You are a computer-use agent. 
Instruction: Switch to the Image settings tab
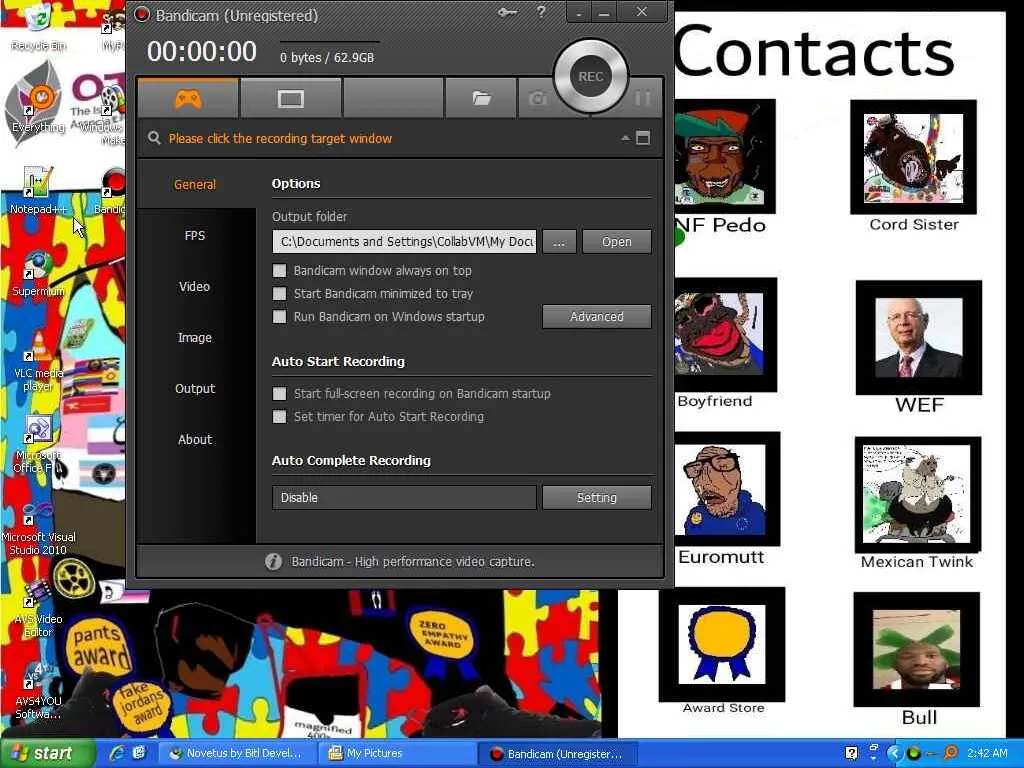coord(195,337)
